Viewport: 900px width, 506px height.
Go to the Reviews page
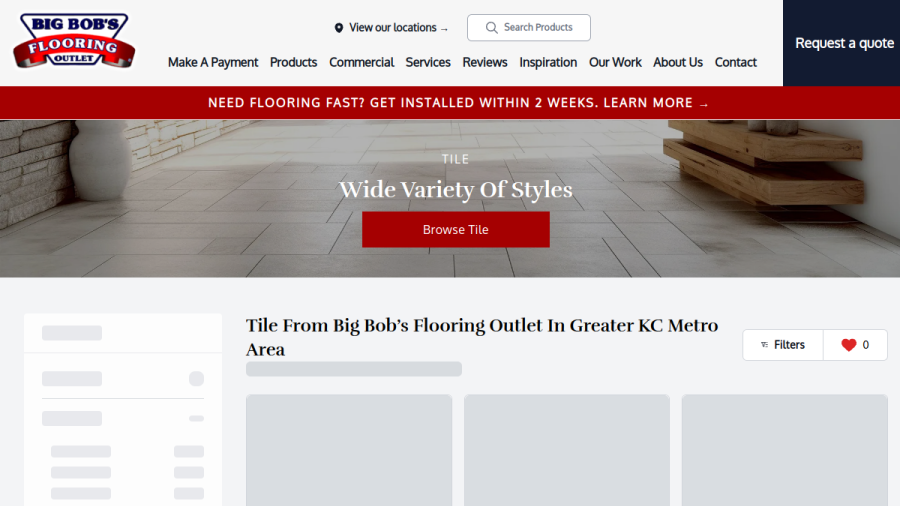tap(485, 62)
